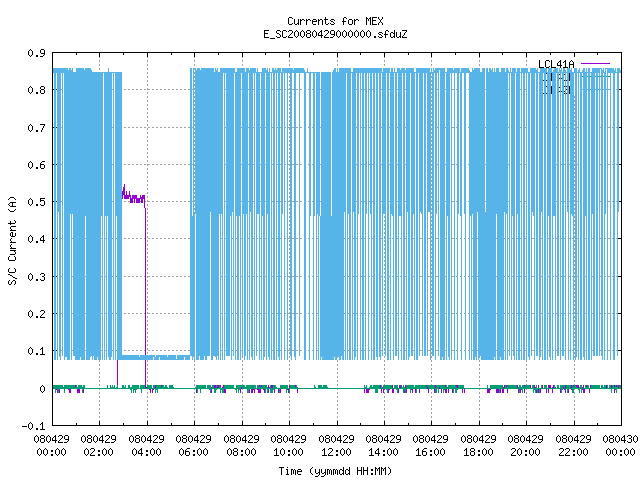640x480 pixels.
Task: Click the x-axis time label "08:00"
Action: pos(241,452)
